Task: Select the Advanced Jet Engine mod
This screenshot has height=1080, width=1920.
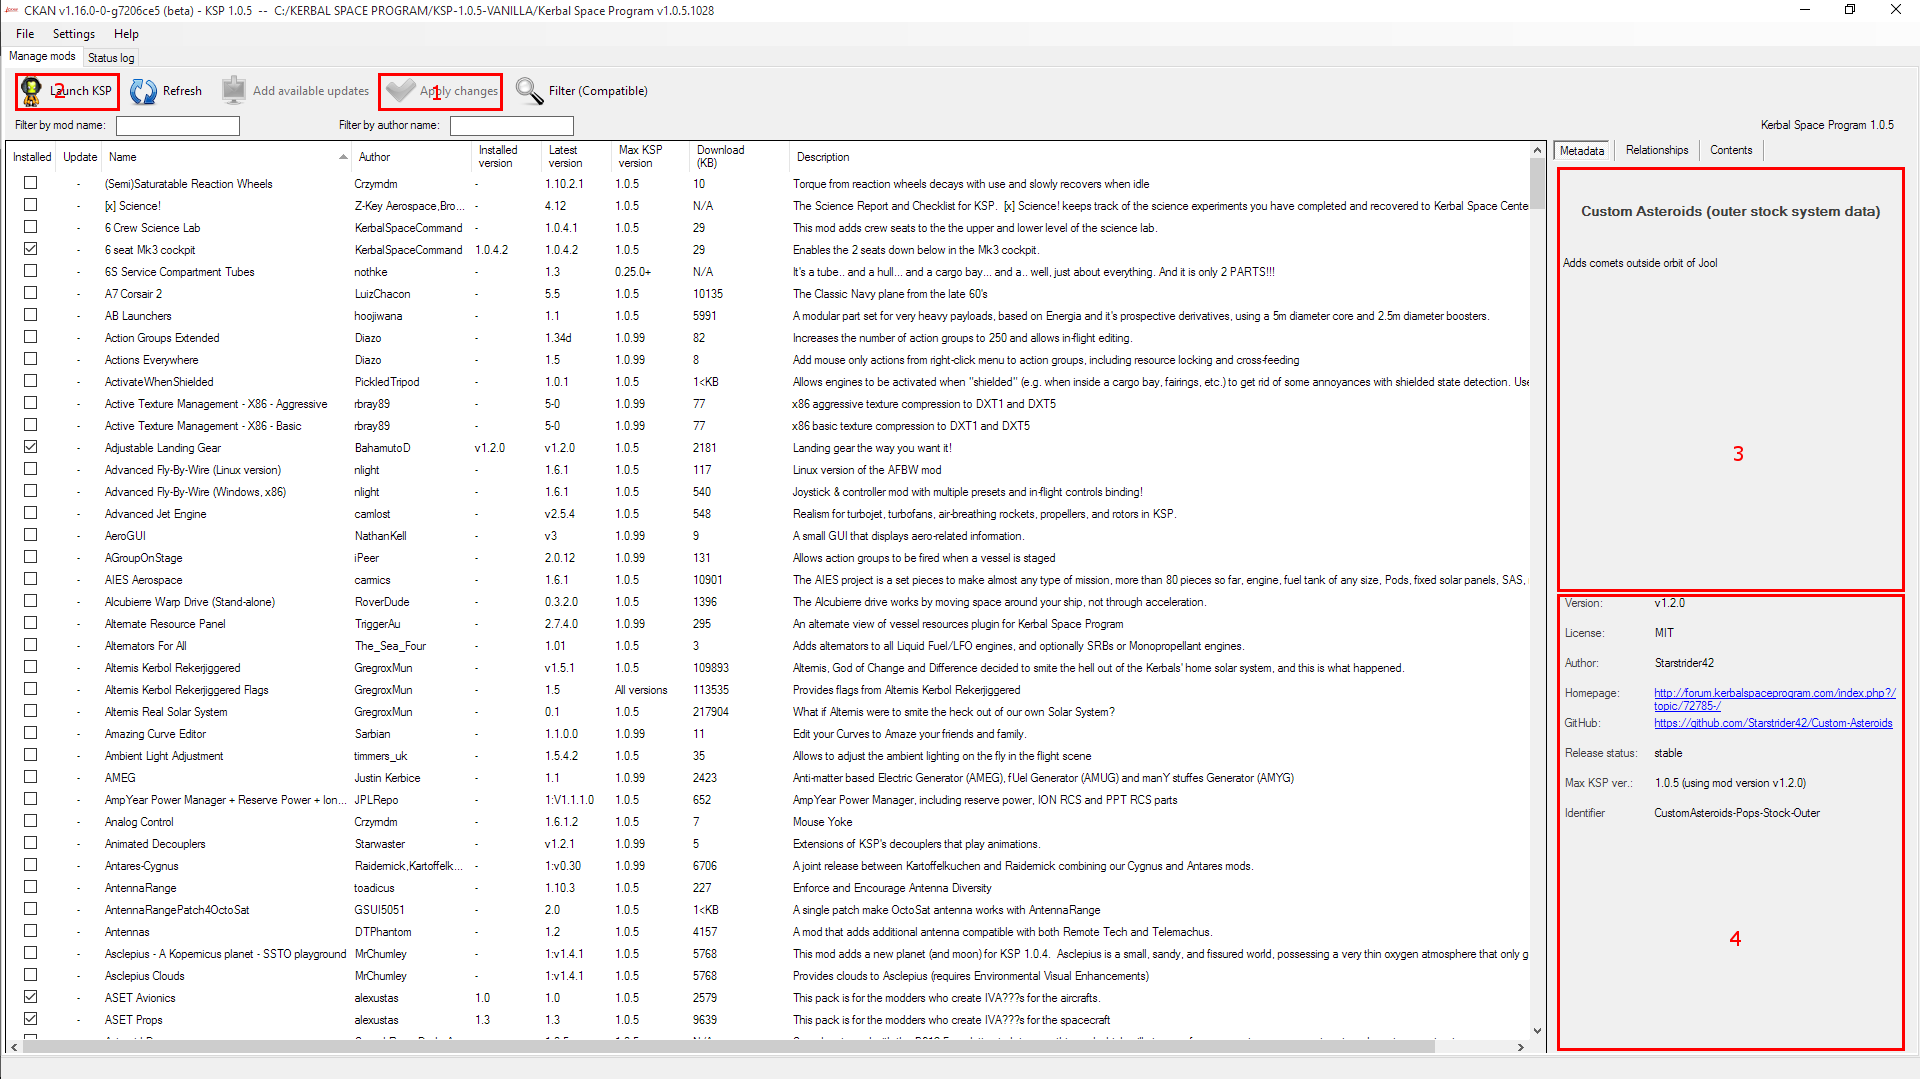Action: 768,514
